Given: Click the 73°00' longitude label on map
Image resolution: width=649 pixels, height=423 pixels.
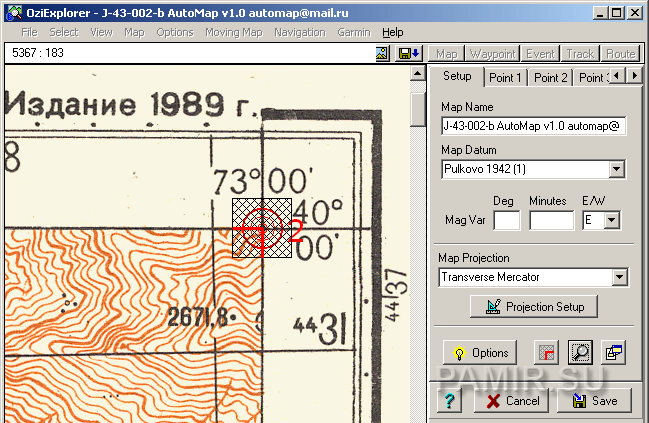Looking at the screenshot, I should click(262, 181).
